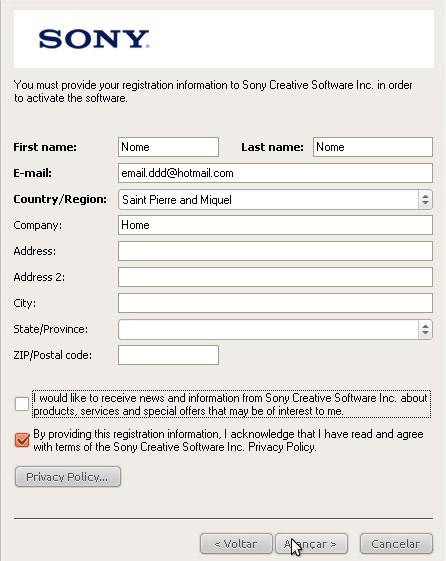Click the ZIP/Postal code field
Image resolution: width=446 pixels, height=561 pixels.
pos(168,355)
